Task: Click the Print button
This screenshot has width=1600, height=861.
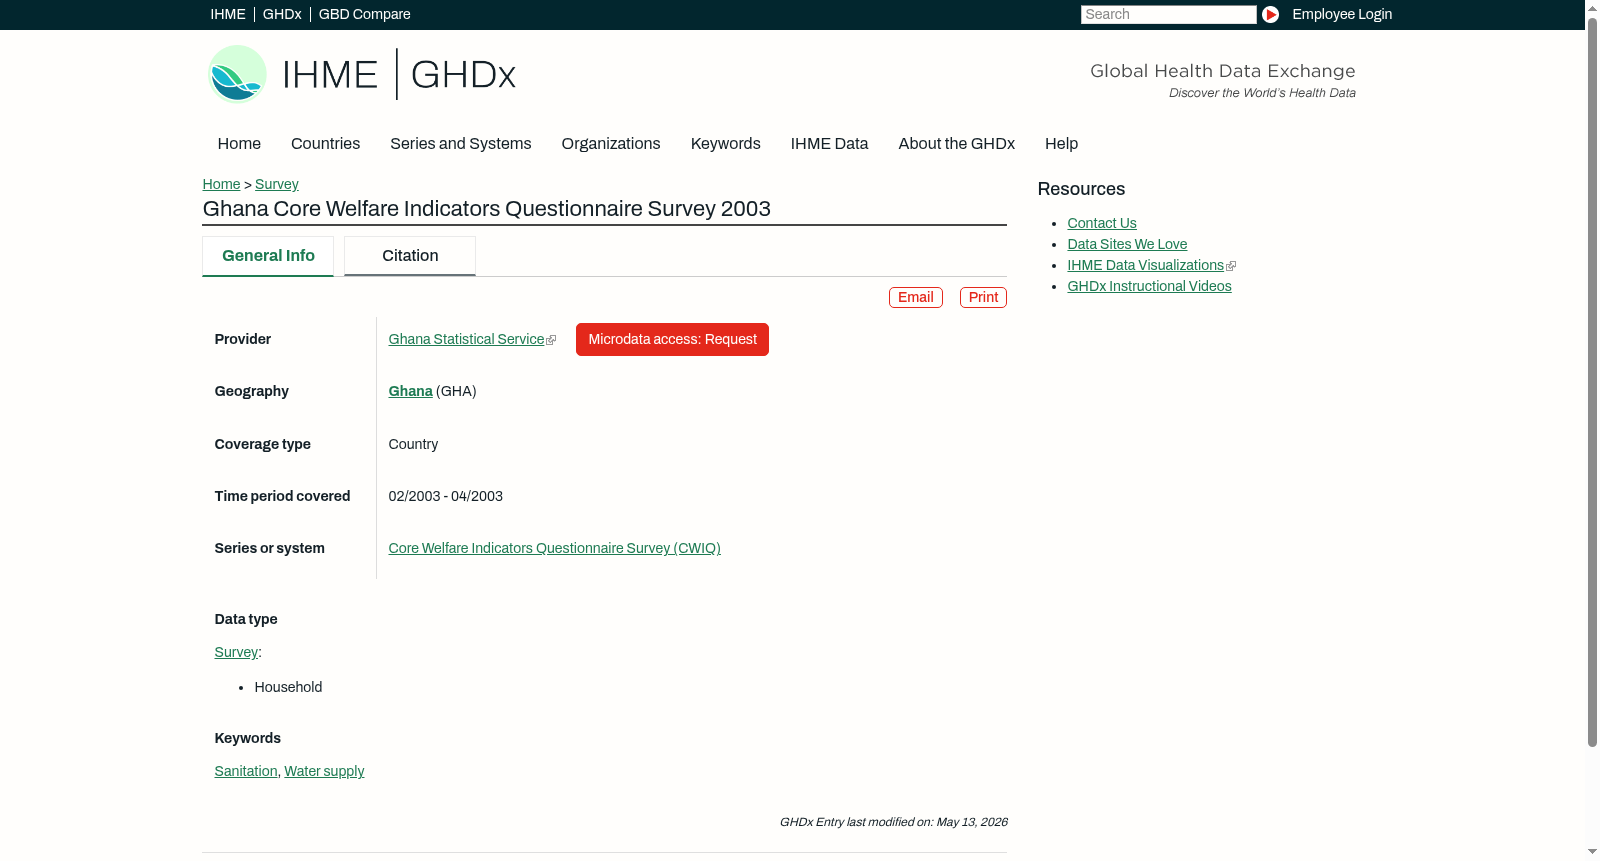Action: coord(983,297)
